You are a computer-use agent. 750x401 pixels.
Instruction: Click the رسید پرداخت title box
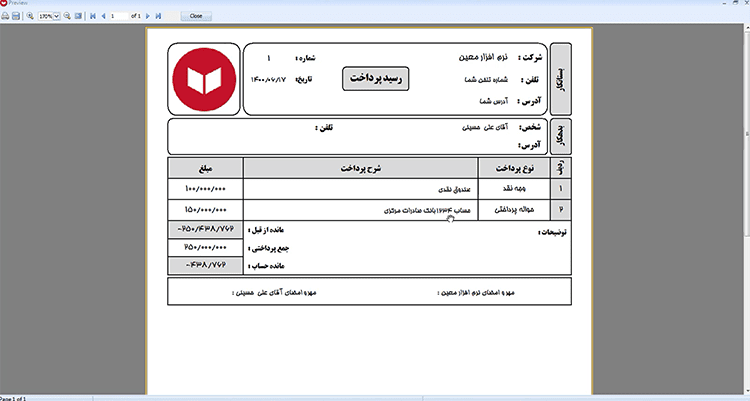pyautogui.click(x=375, y=78)
